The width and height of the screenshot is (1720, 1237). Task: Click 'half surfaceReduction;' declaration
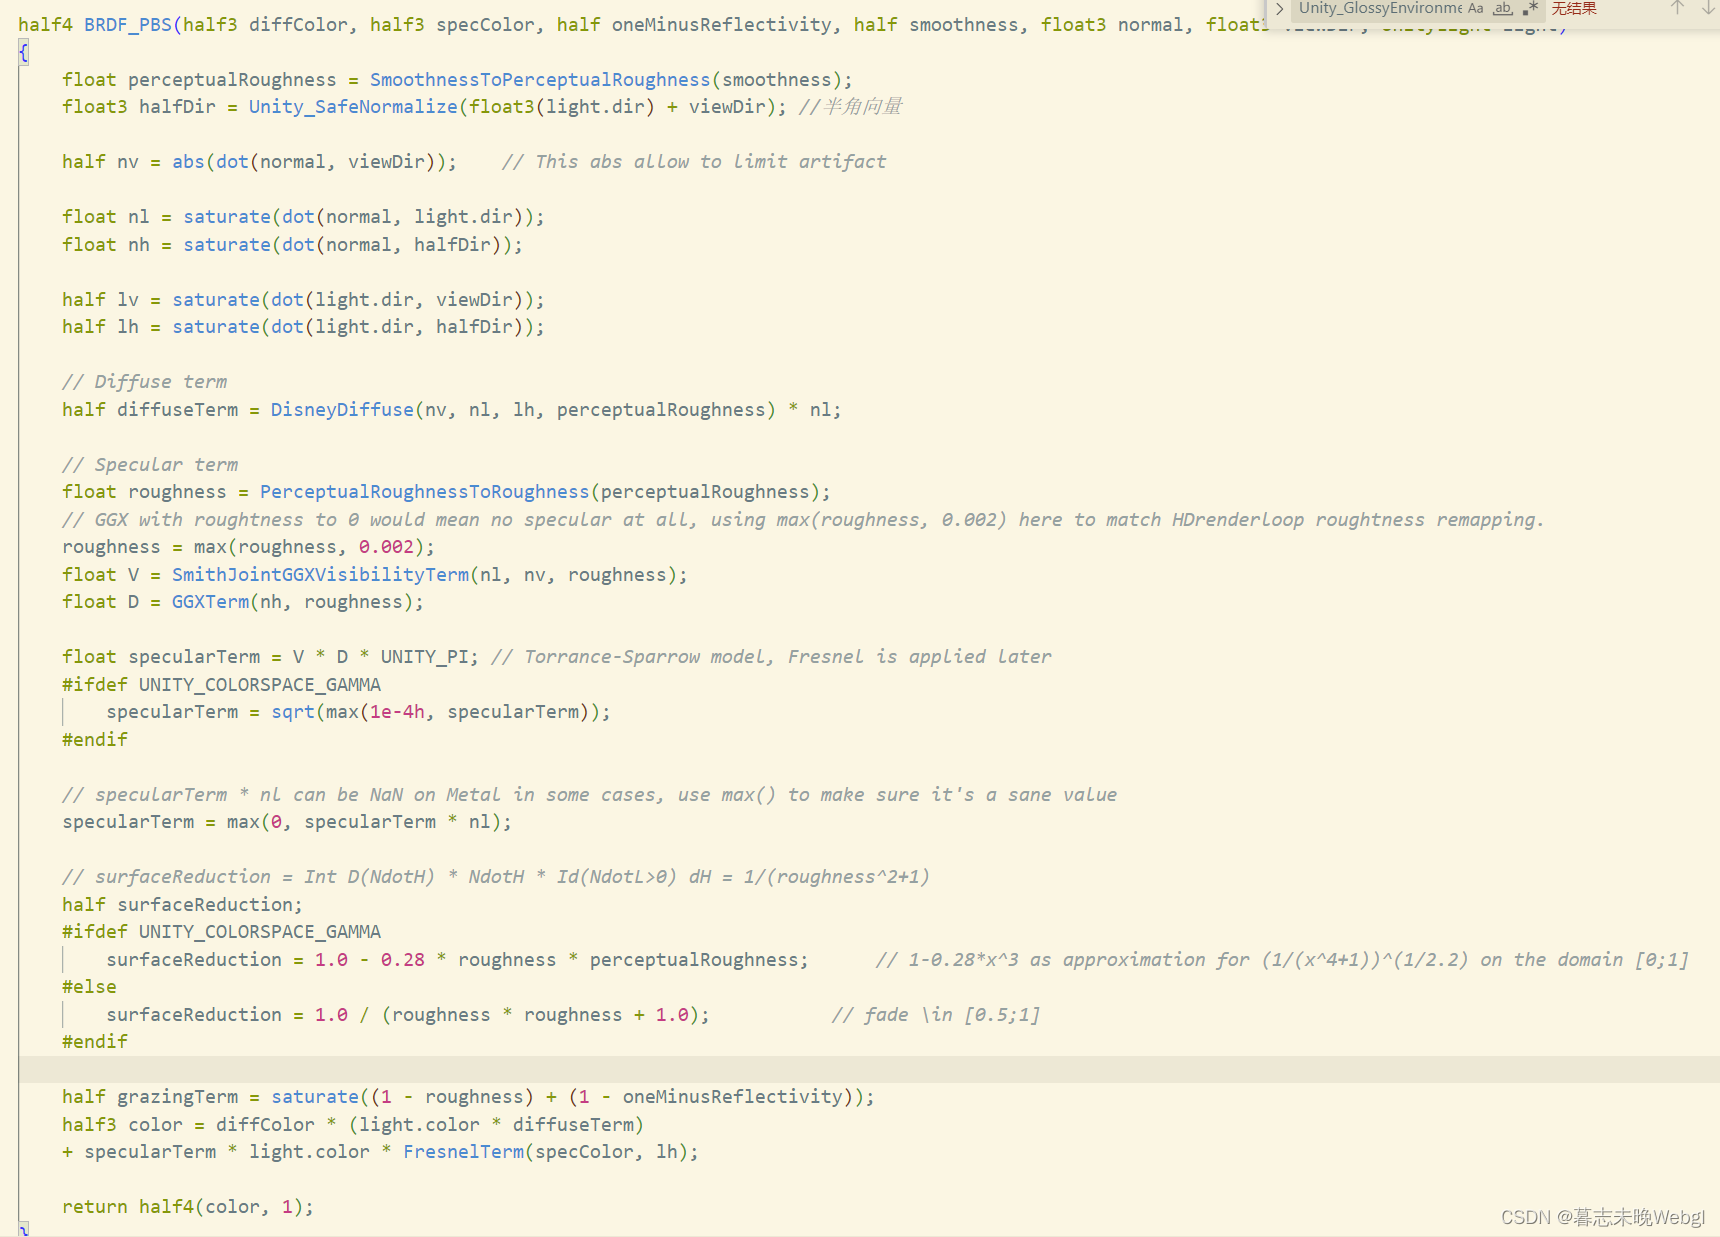pyautogui.click(x=182, y=905)
